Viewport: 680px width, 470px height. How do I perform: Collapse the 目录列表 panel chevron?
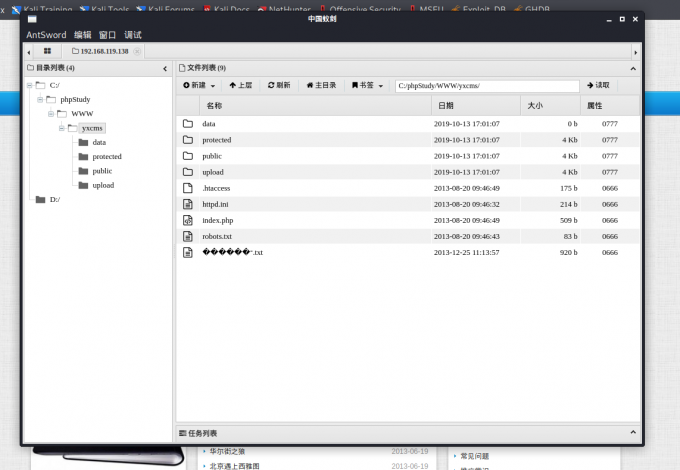(165, 69)
